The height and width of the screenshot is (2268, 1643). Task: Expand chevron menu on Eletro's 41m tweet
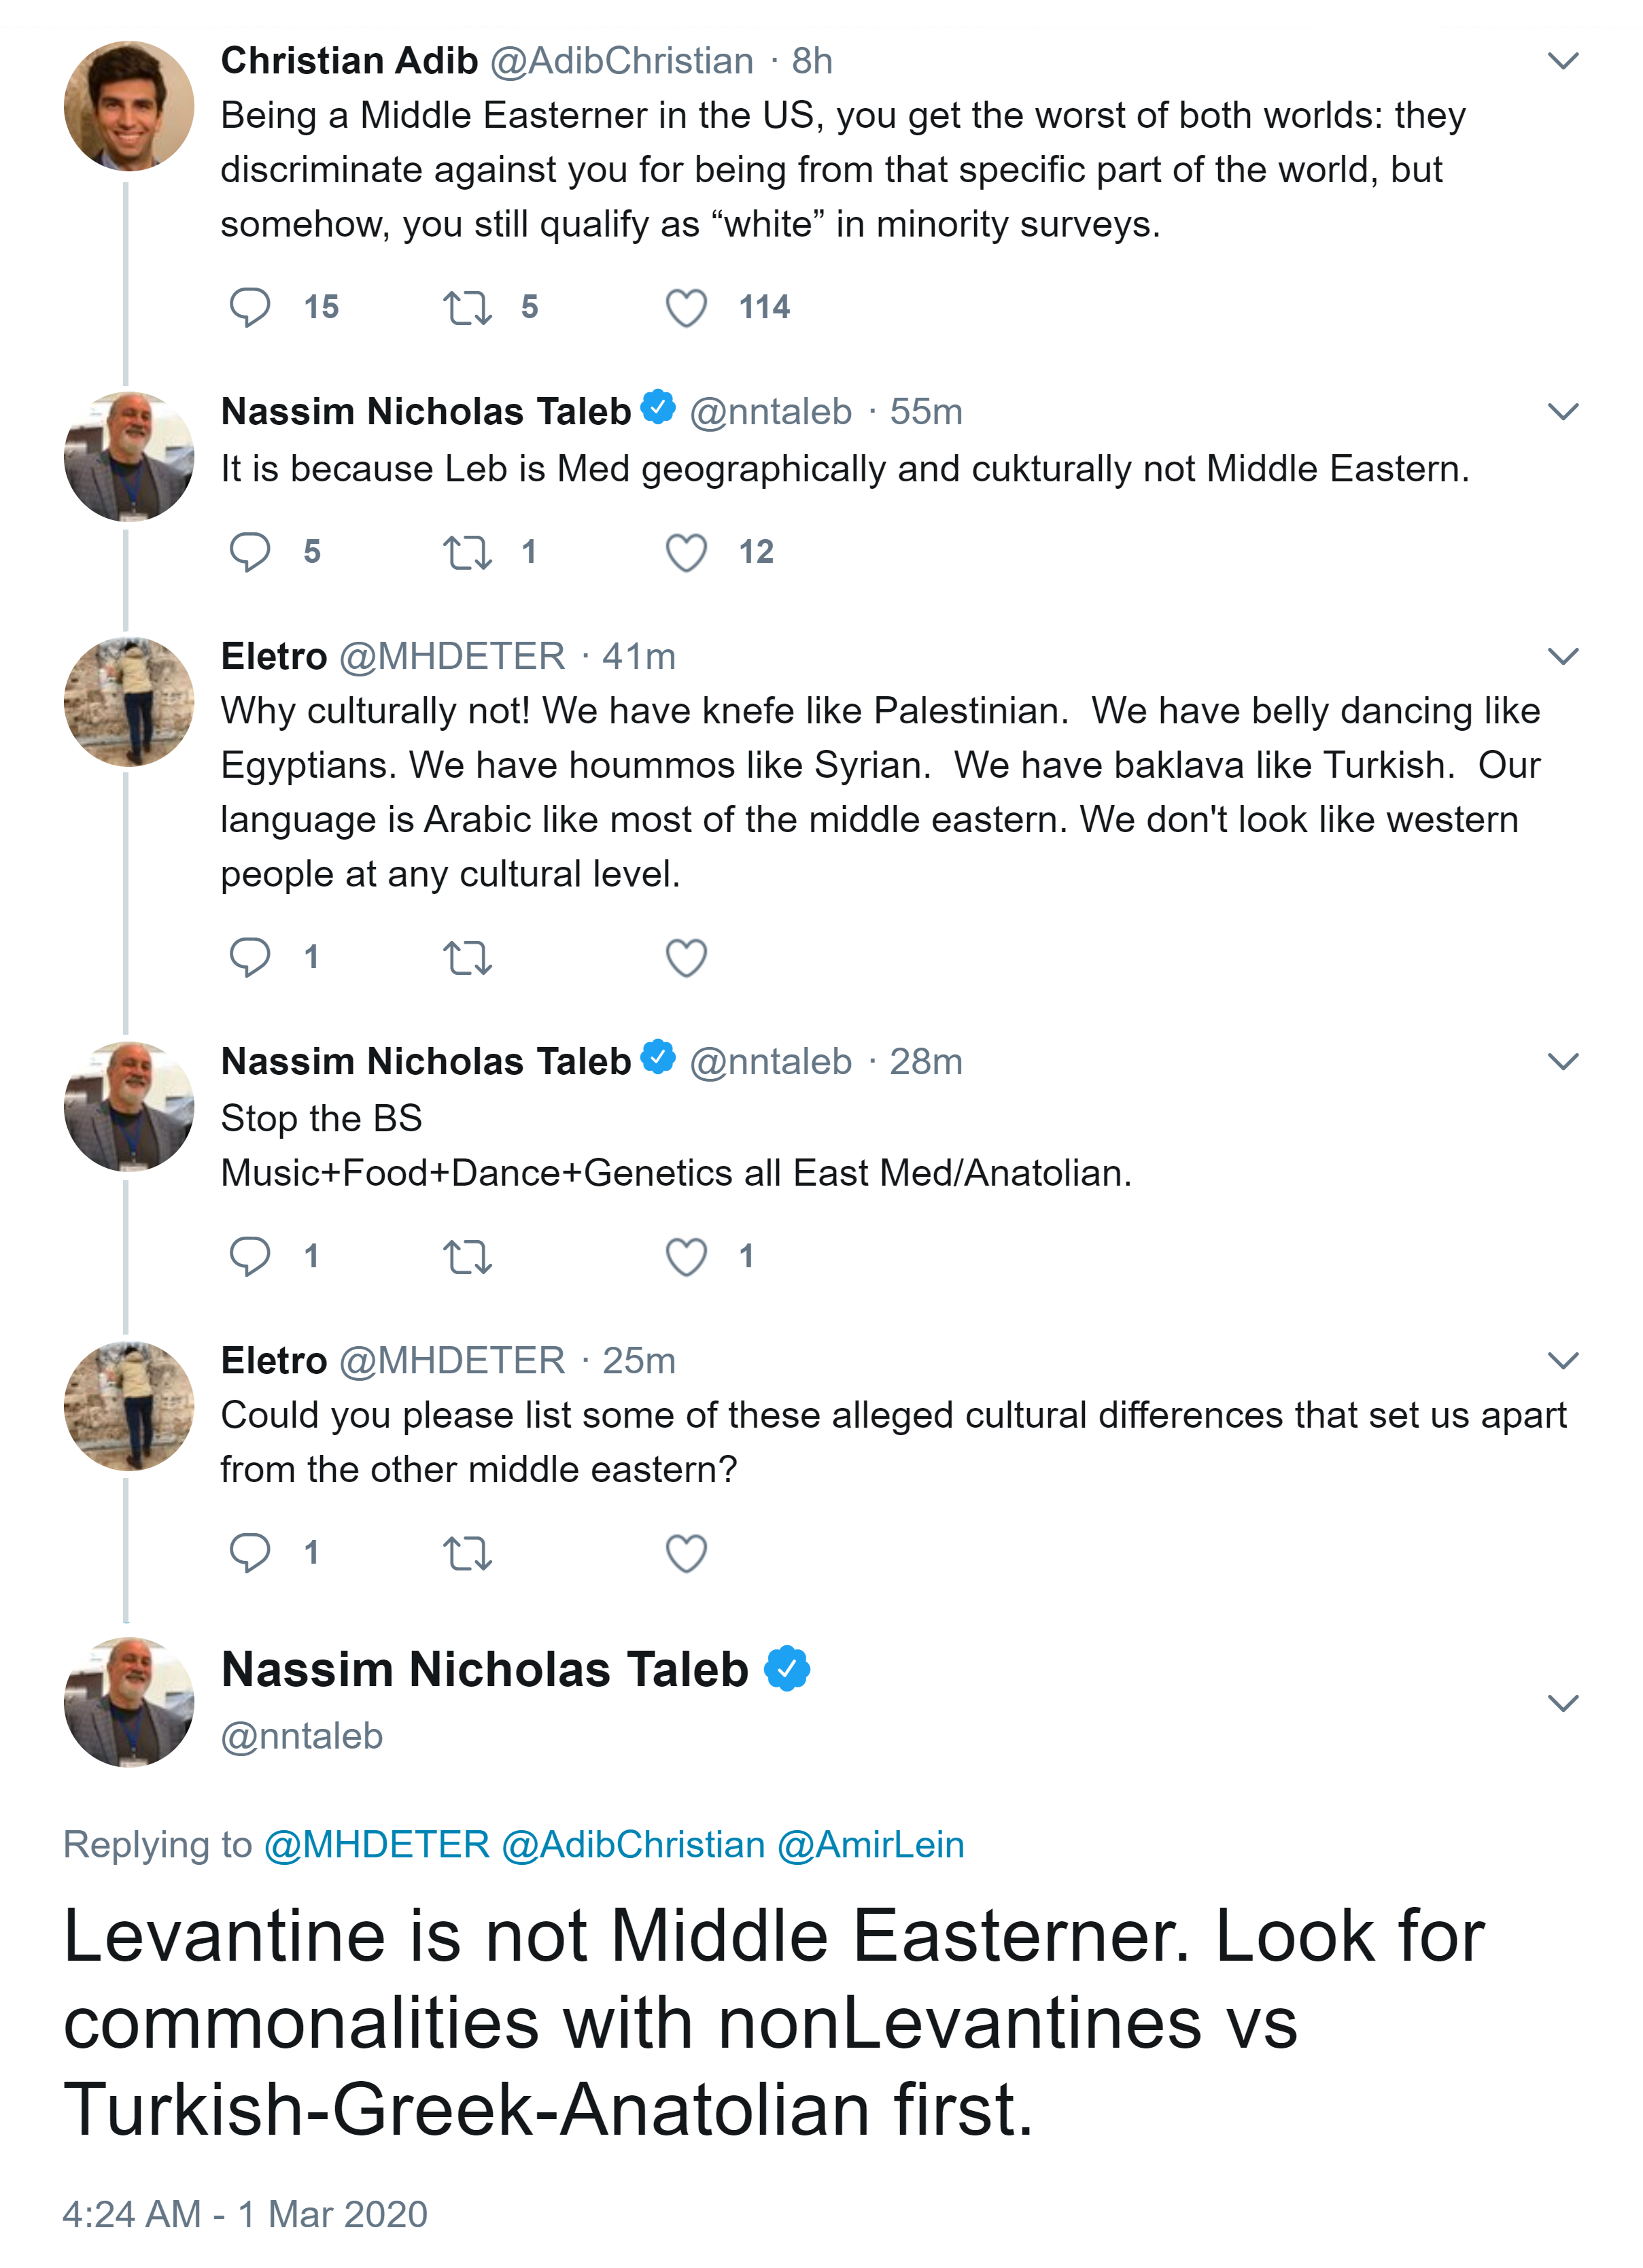click(1562, 656)
